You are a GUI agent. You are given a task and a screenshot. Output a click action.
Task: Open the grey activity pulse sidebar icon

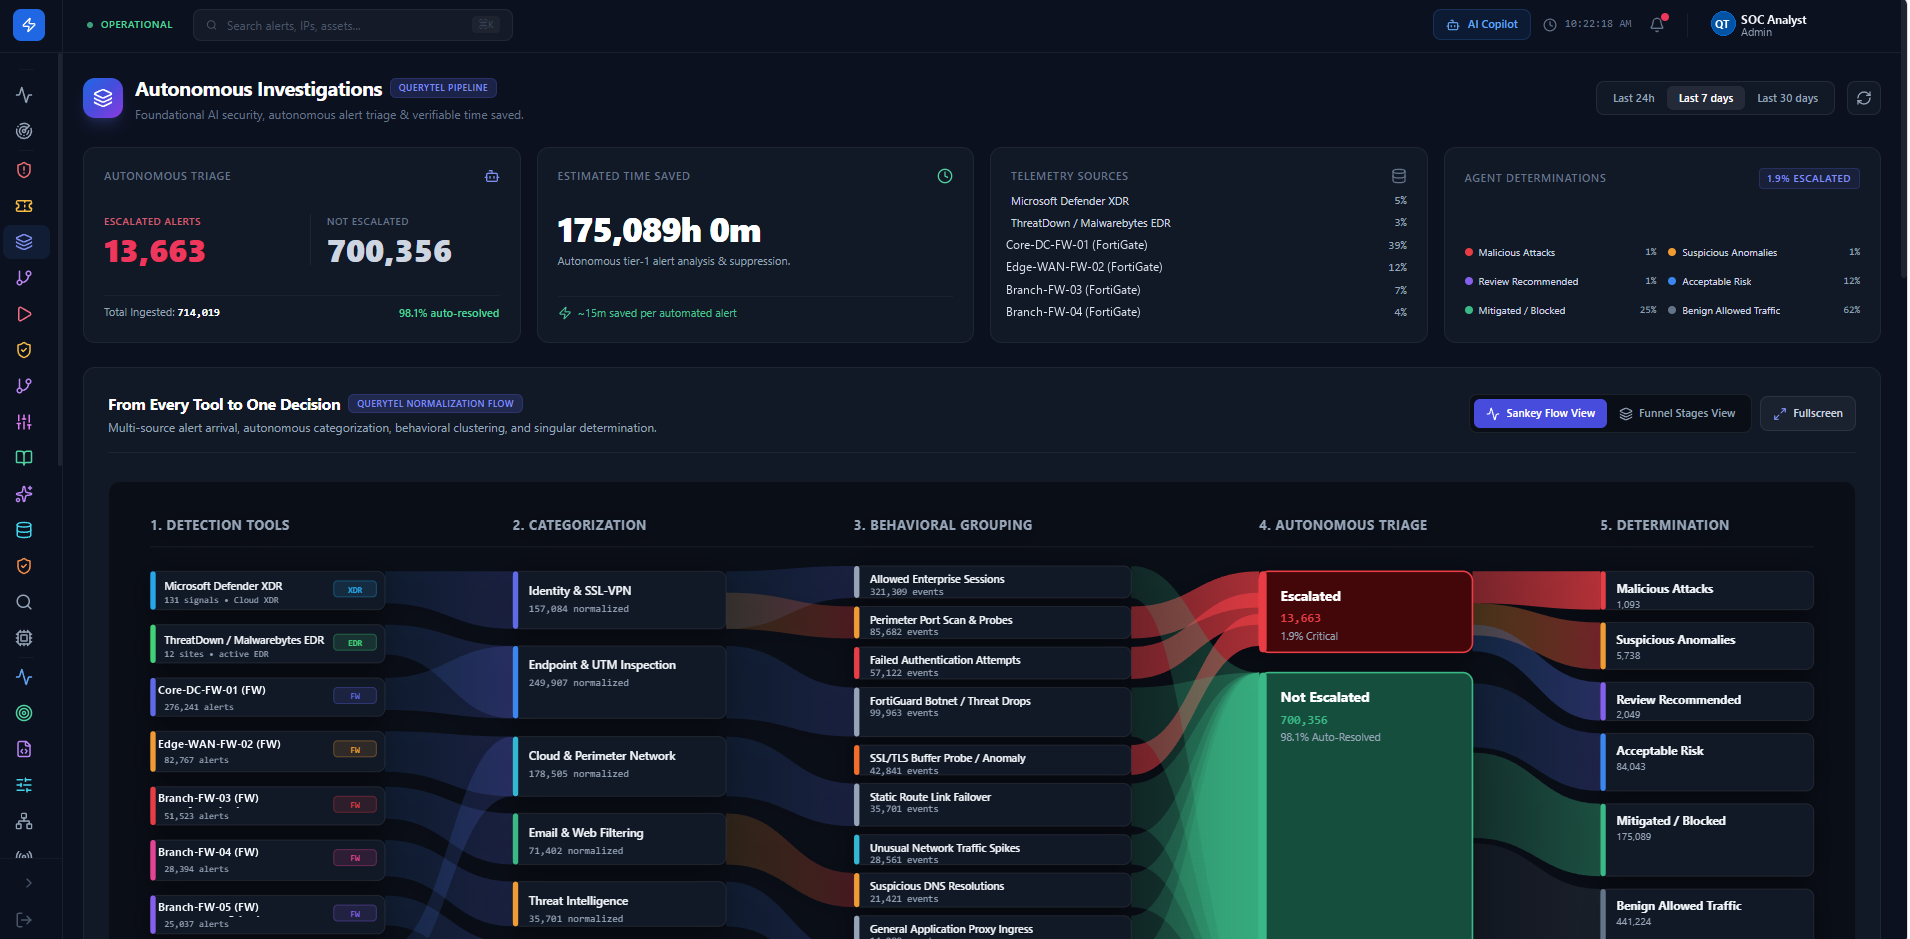click(x=24, y=95)
